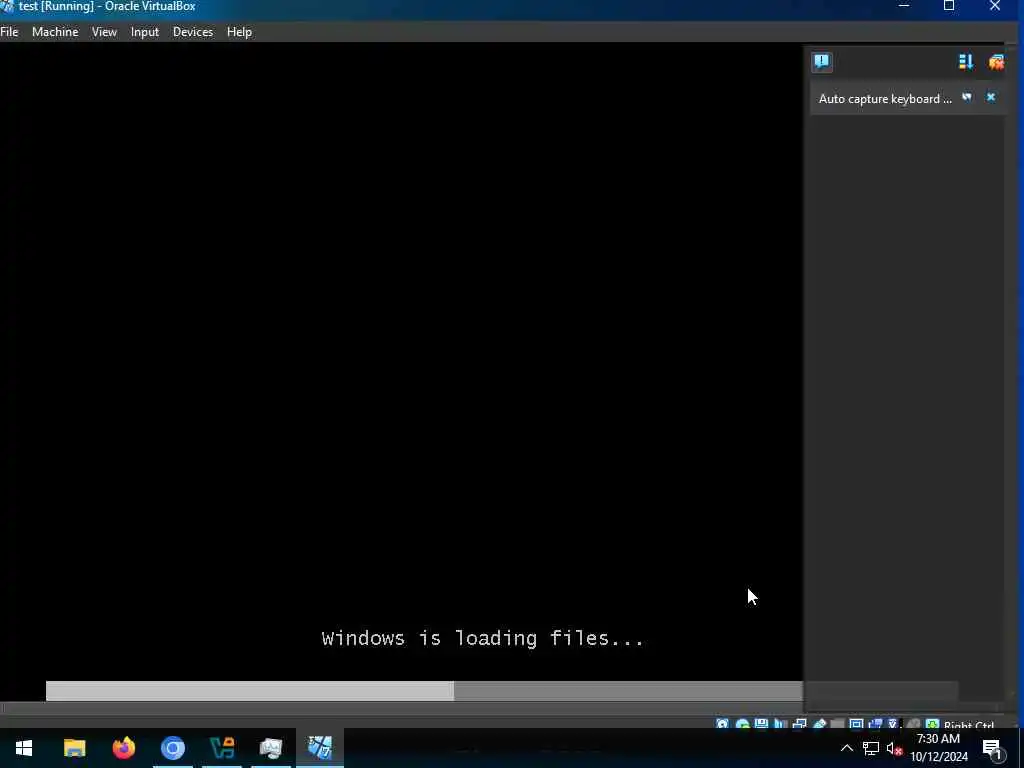Show hidden system tray icons
Image resolution: width=1024 pixels, height=768 pixels.
[846, 748]
